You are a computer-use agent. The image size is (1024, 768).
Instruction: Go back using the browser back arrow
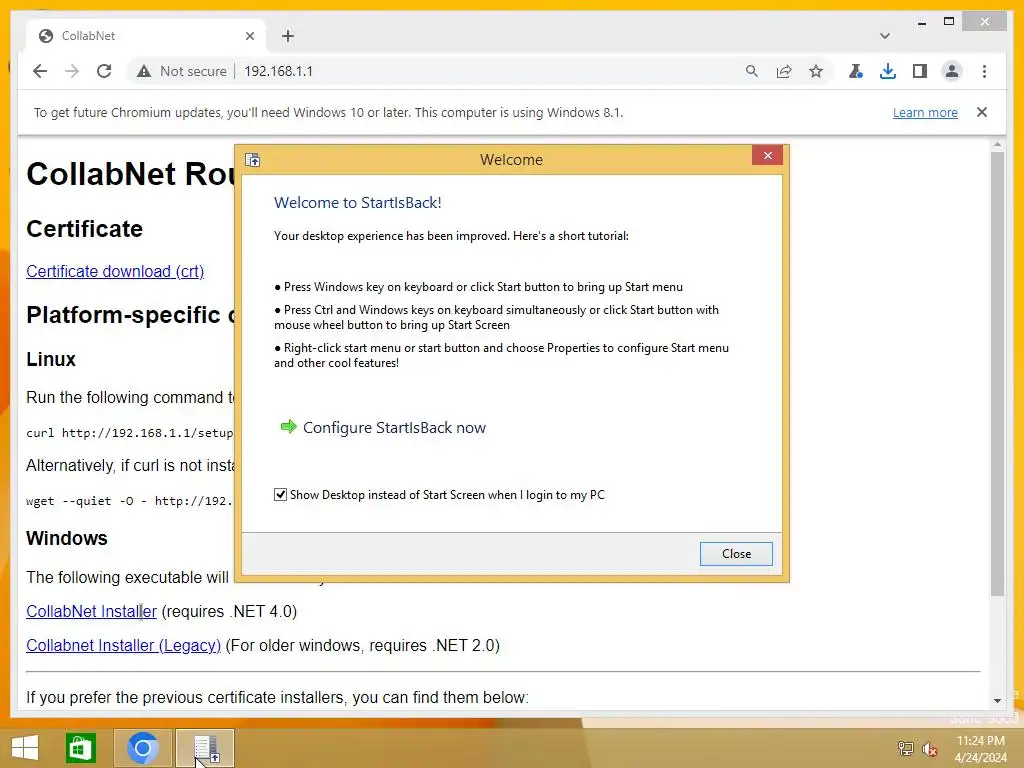click(x=40, y=71)
